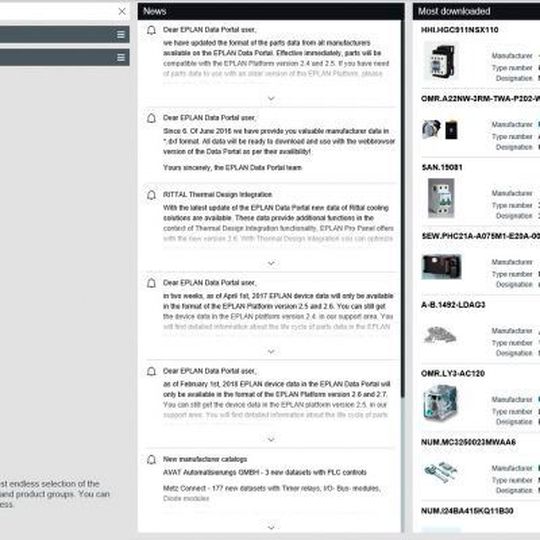Click the News panel scrollbar

(403, 210)
